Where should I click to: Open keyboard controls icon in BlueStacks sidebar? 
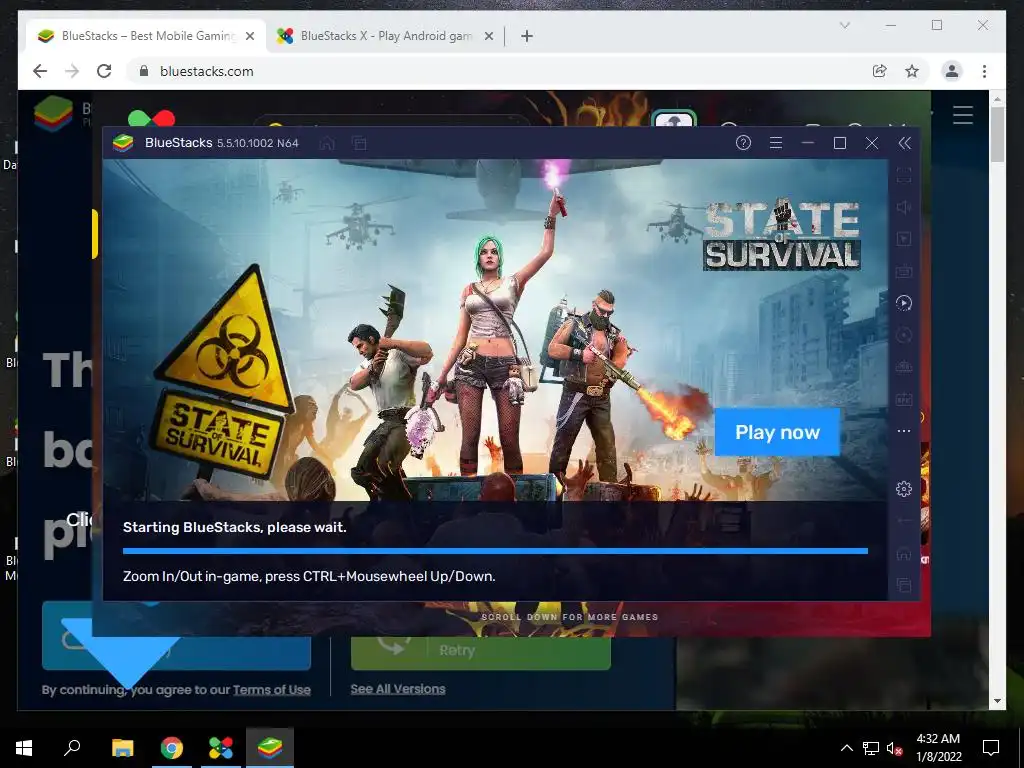(x=904, y=271)
